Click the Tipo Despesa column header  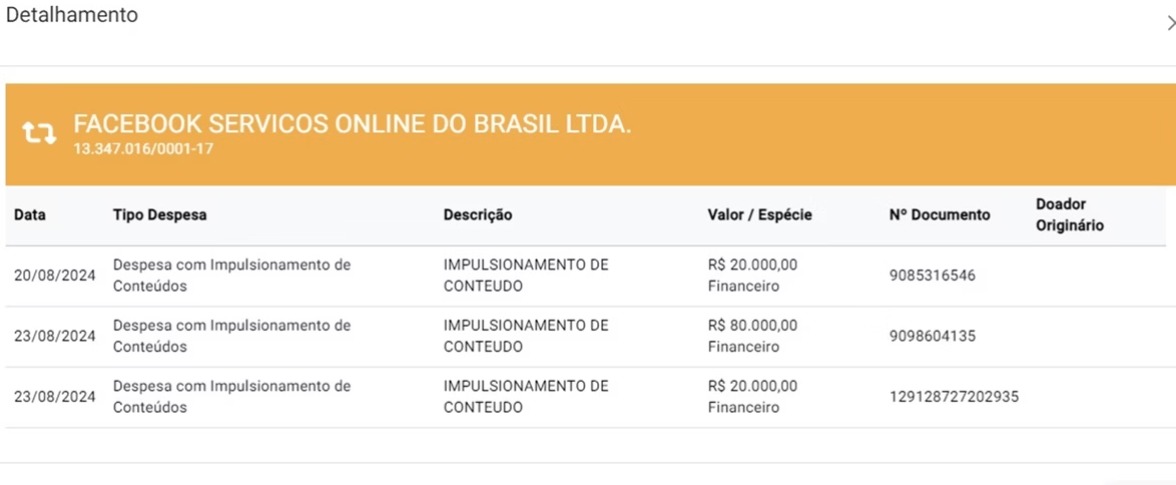point(160,215)
